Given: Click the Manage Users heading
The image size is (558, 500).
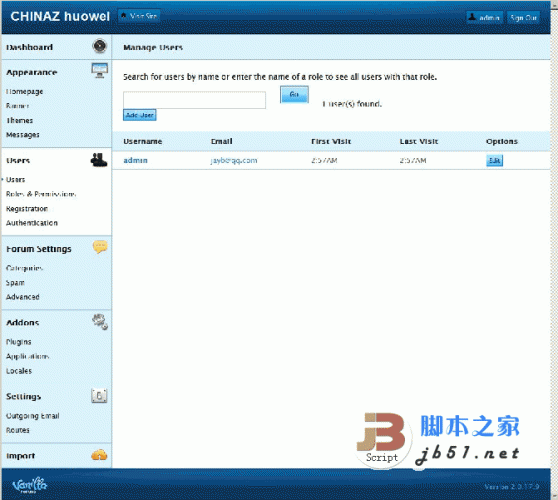Looking at the screenshot, I should (x=153, y=47).
